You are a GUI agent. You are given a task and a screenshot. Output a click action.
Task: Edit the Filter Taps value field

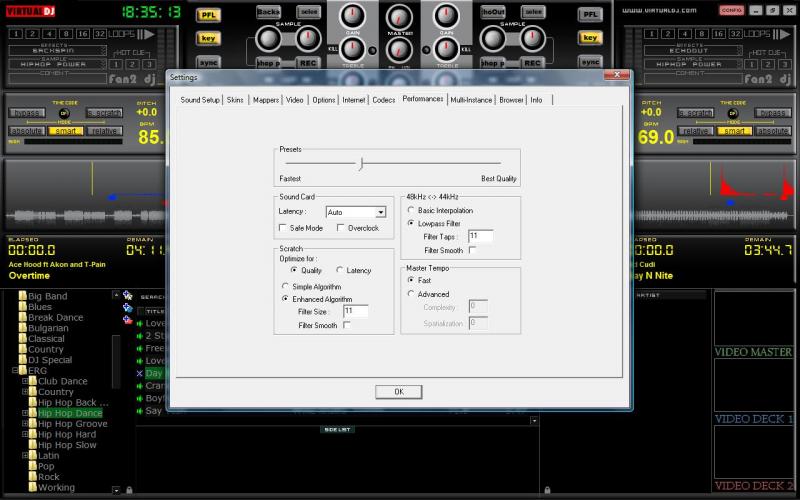click(x=481, y=236)
